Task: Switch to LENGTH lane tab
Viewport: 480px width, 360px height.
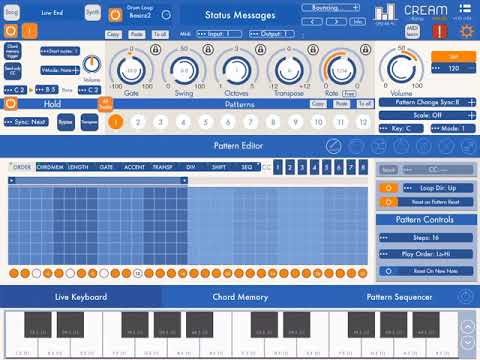Action: tap(78, 167)
